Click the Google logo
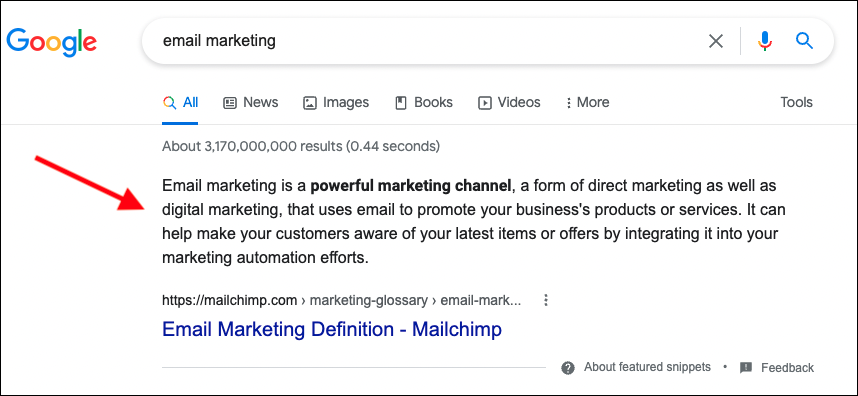The height and width of the screenshot is (396, 858). coord(51,42)
